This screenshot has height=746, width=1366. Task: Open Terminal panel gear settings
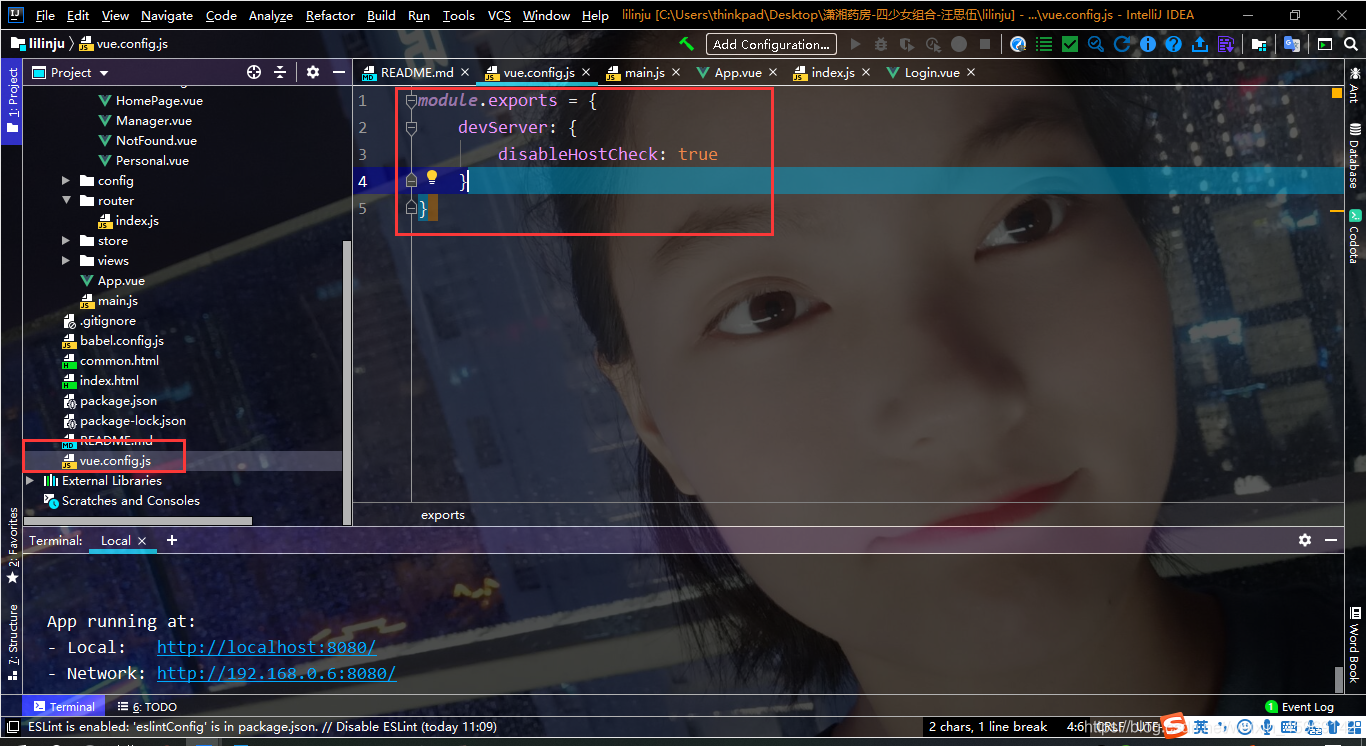coord(1305,540)
